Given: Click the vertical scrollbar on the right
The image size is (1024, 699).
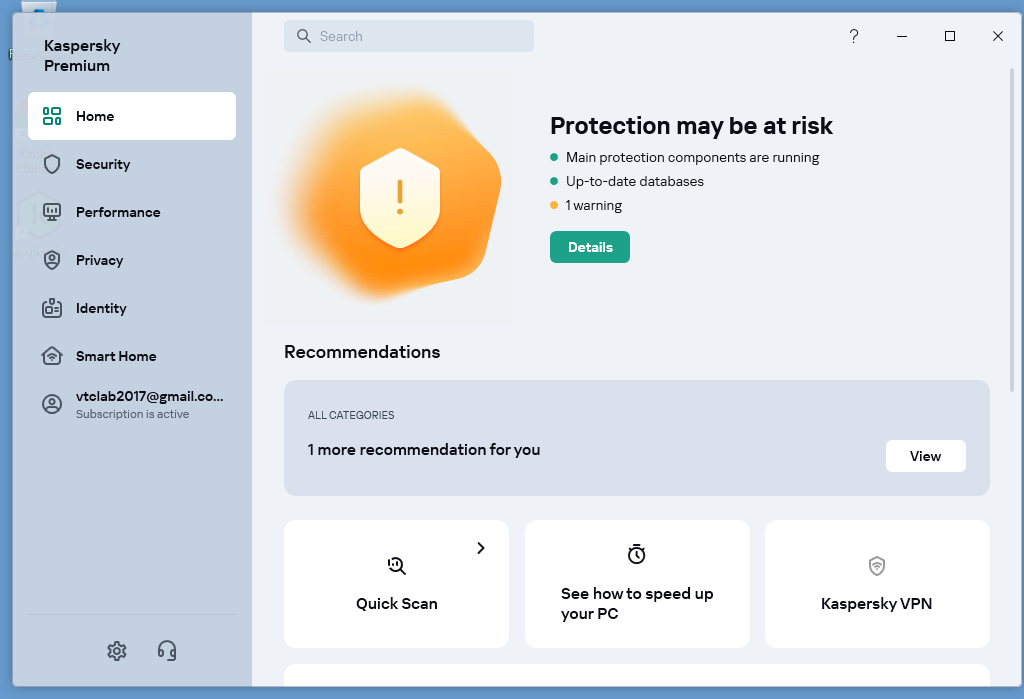Looking at the screenshot, I should point(1014,230).
